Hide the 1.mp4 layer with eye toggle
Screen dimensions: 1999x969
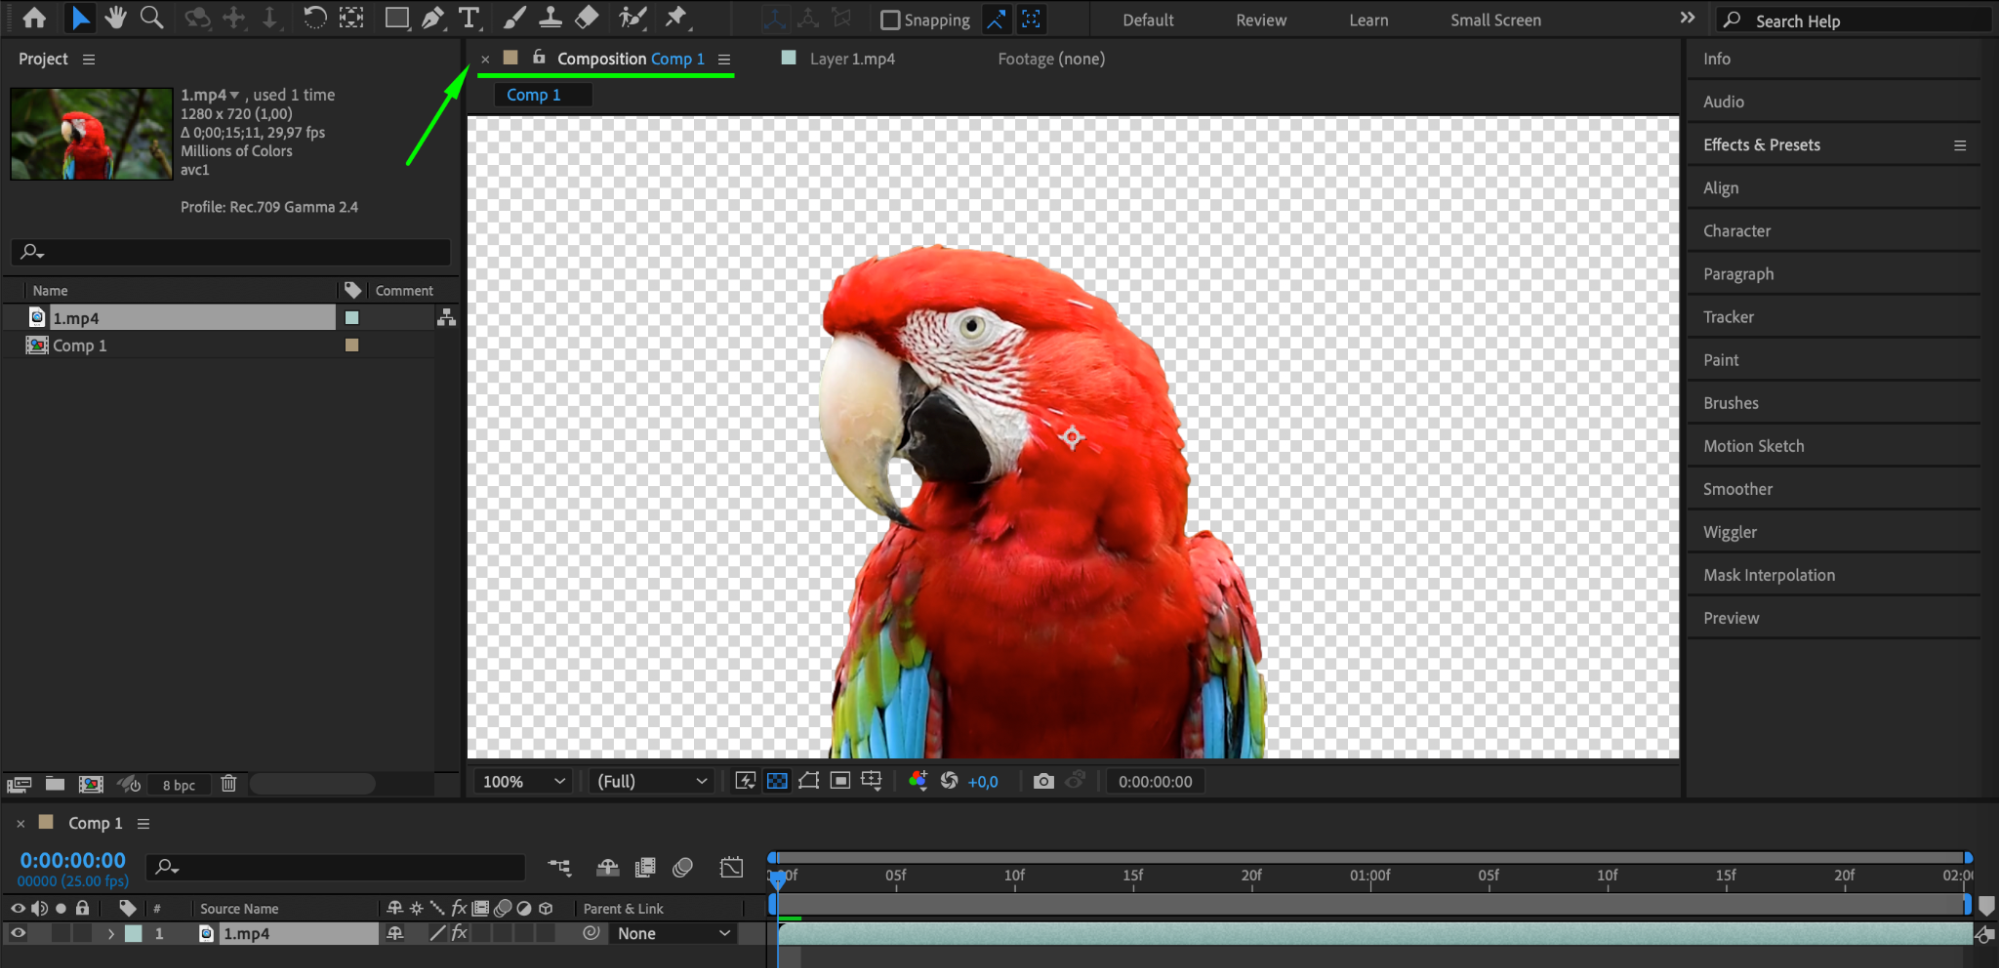click(18, 933)
